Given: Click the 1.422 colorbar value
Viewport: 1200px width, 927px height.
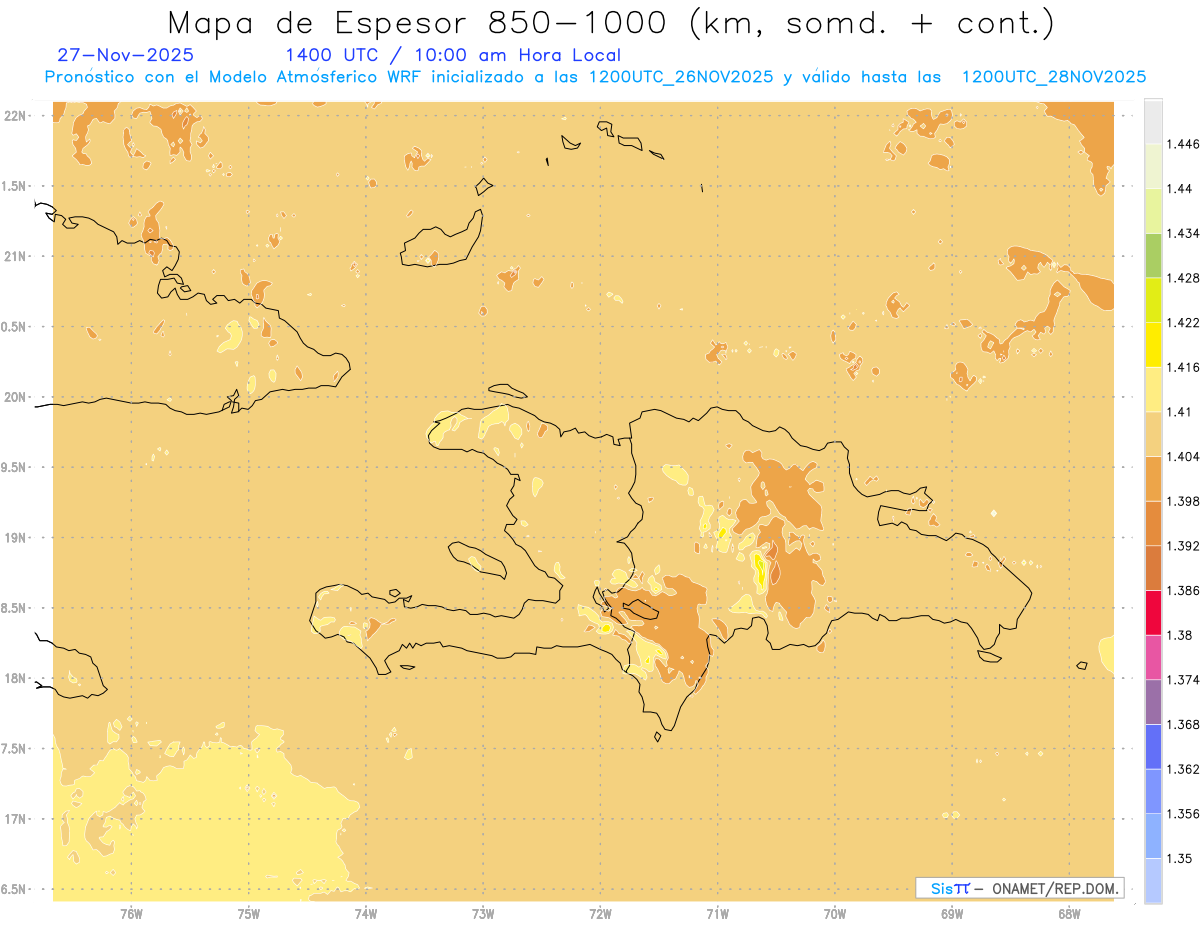Looking at the screenshot, I should (x=1182, y=322).
